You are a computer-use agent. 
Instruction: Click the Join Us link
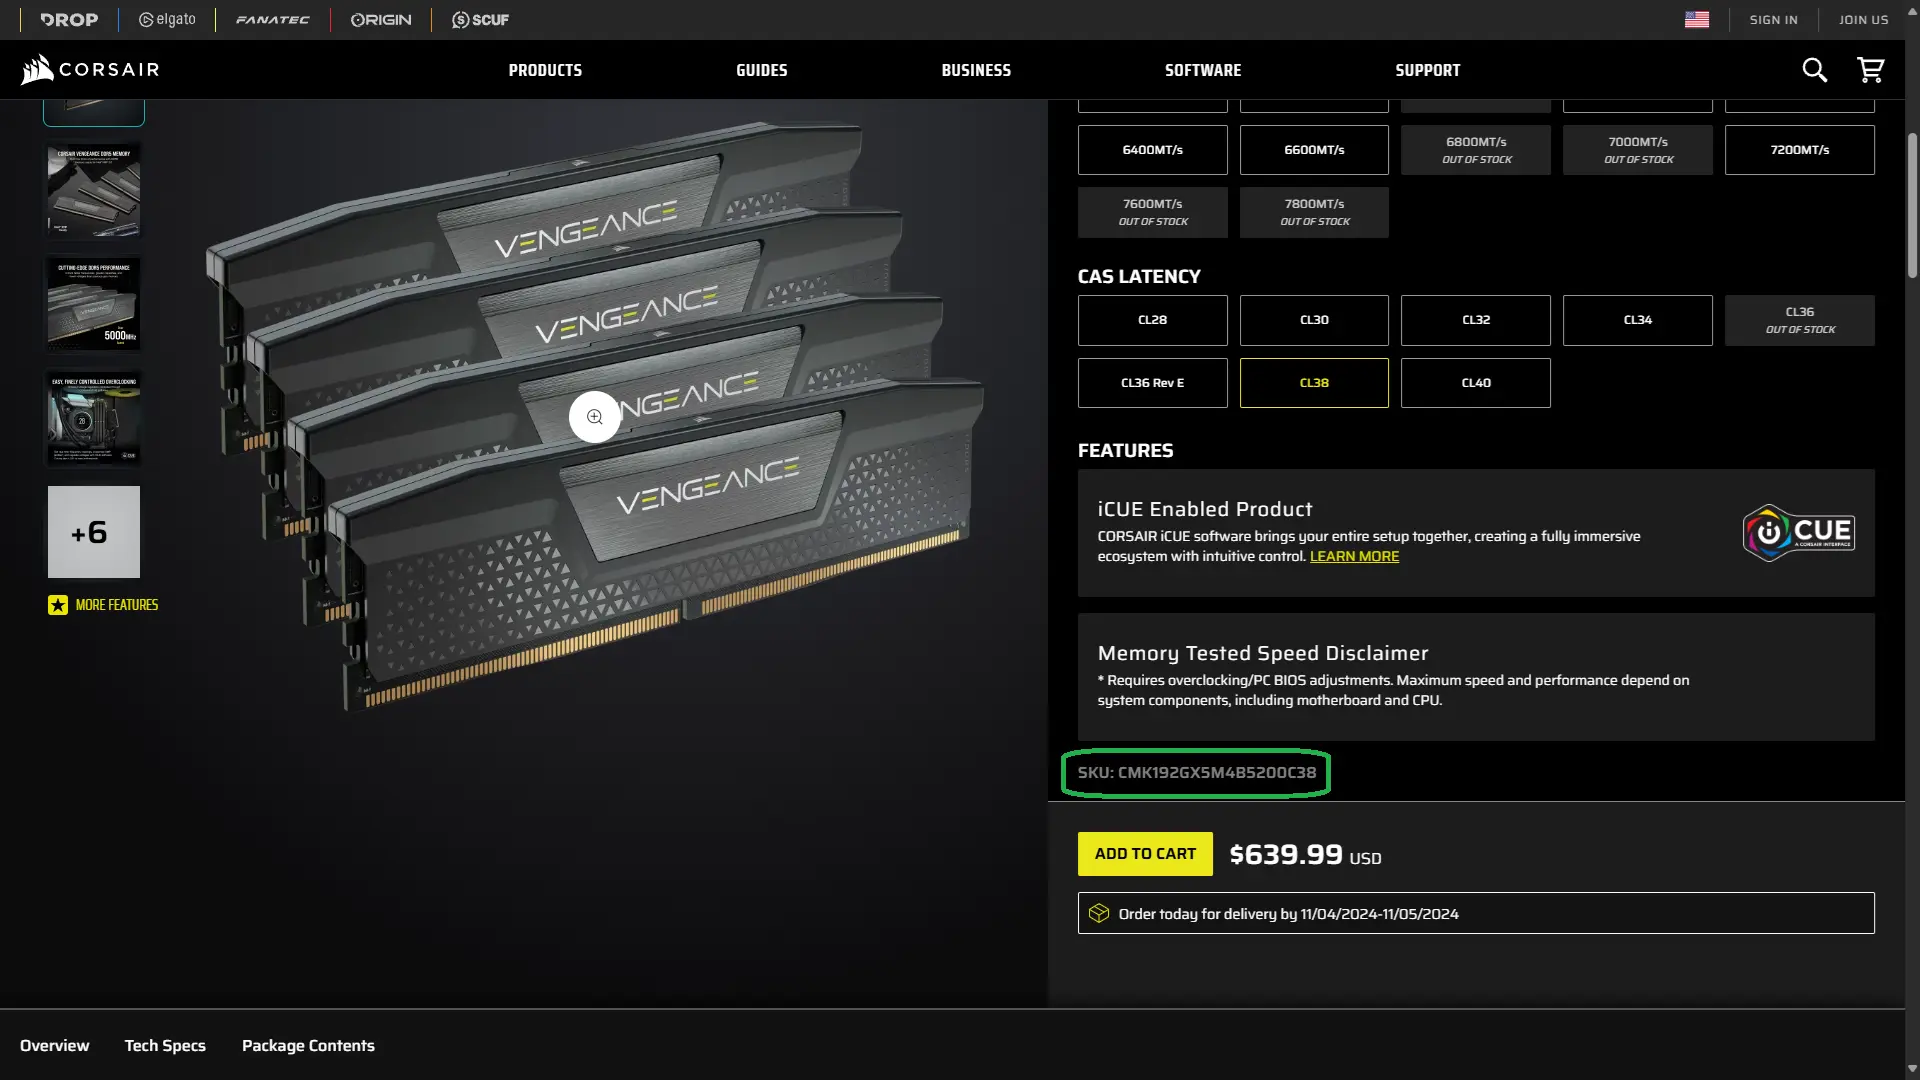(x=1863, y=20)
